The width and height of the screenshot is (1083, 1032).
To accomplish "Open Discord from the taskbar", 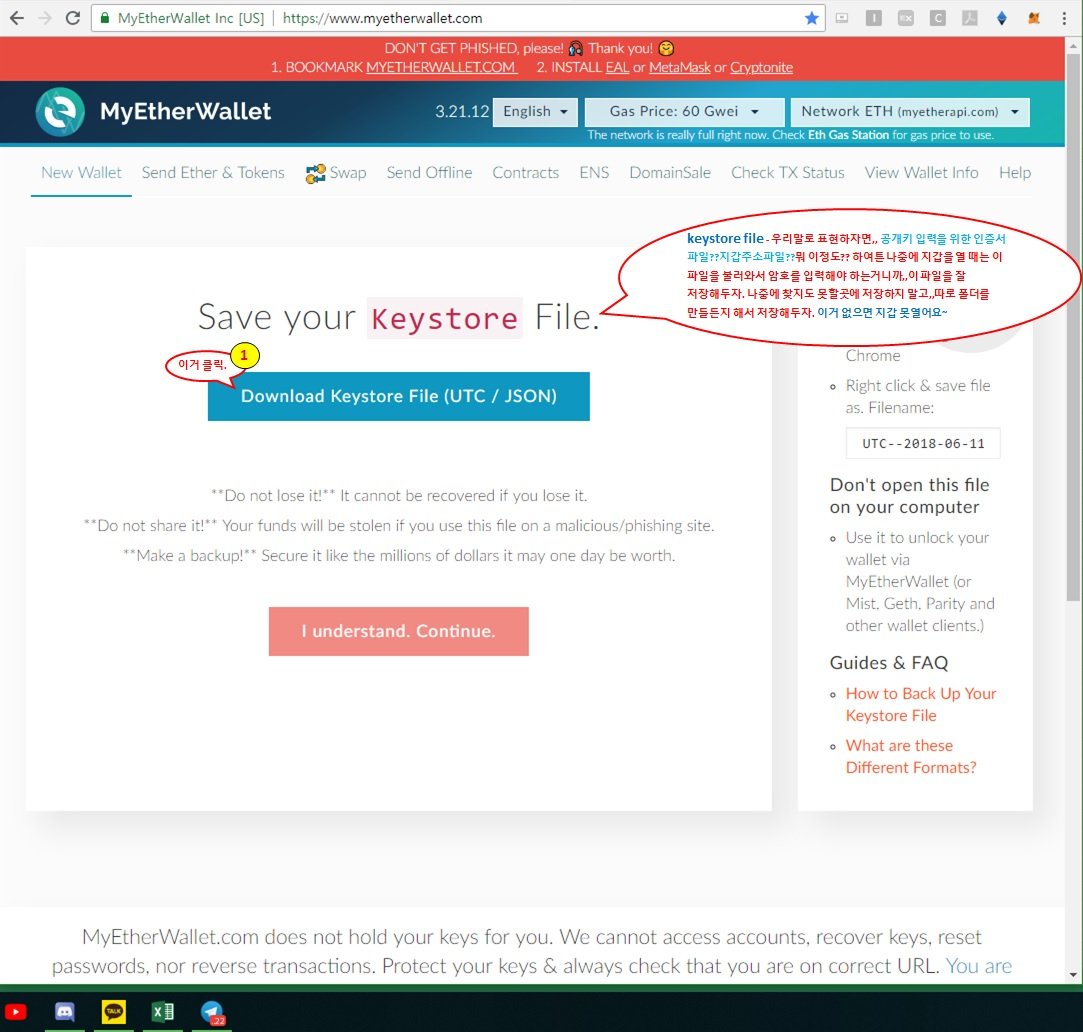I will pos(64,1012).
